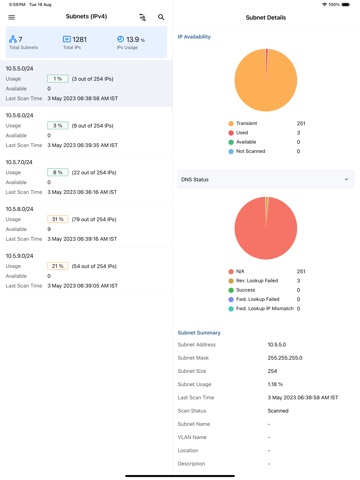Viewport: 360px width, 480px height.
Task: Tap '(22 out of 254 IPs)' text
Action: (94, 172)
